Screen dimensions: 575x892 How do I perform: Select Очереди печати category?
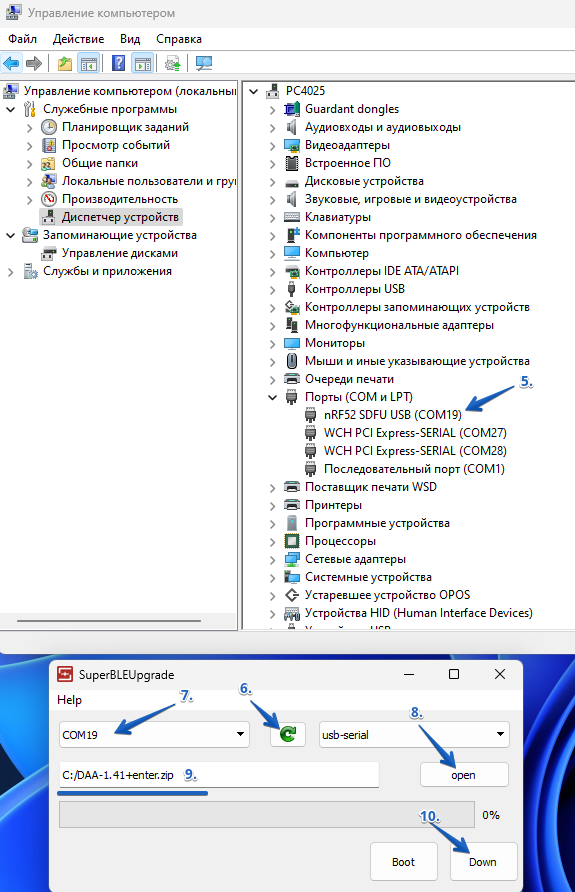tap(349, 379)
